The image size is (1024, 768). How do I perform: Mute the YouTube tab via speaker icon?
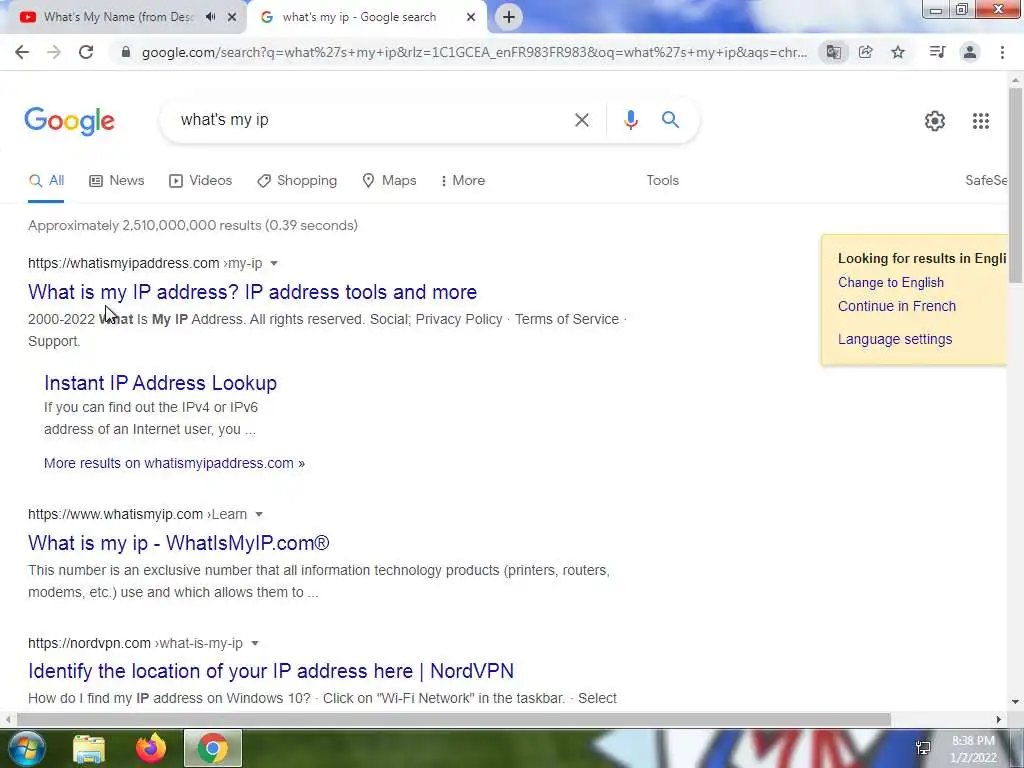pos(210,17)
